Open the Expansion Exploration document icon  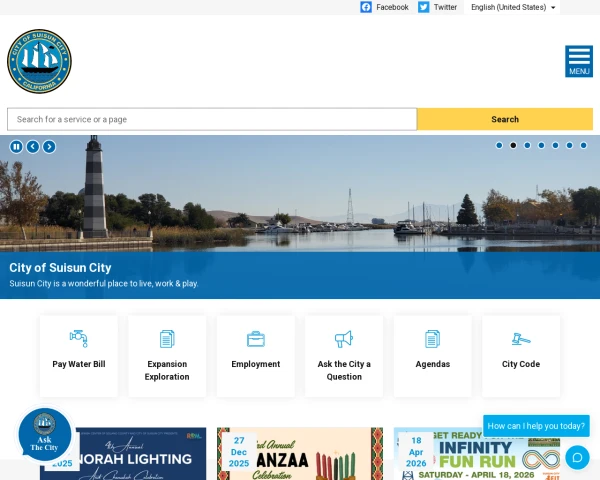(x=167, y=338)
